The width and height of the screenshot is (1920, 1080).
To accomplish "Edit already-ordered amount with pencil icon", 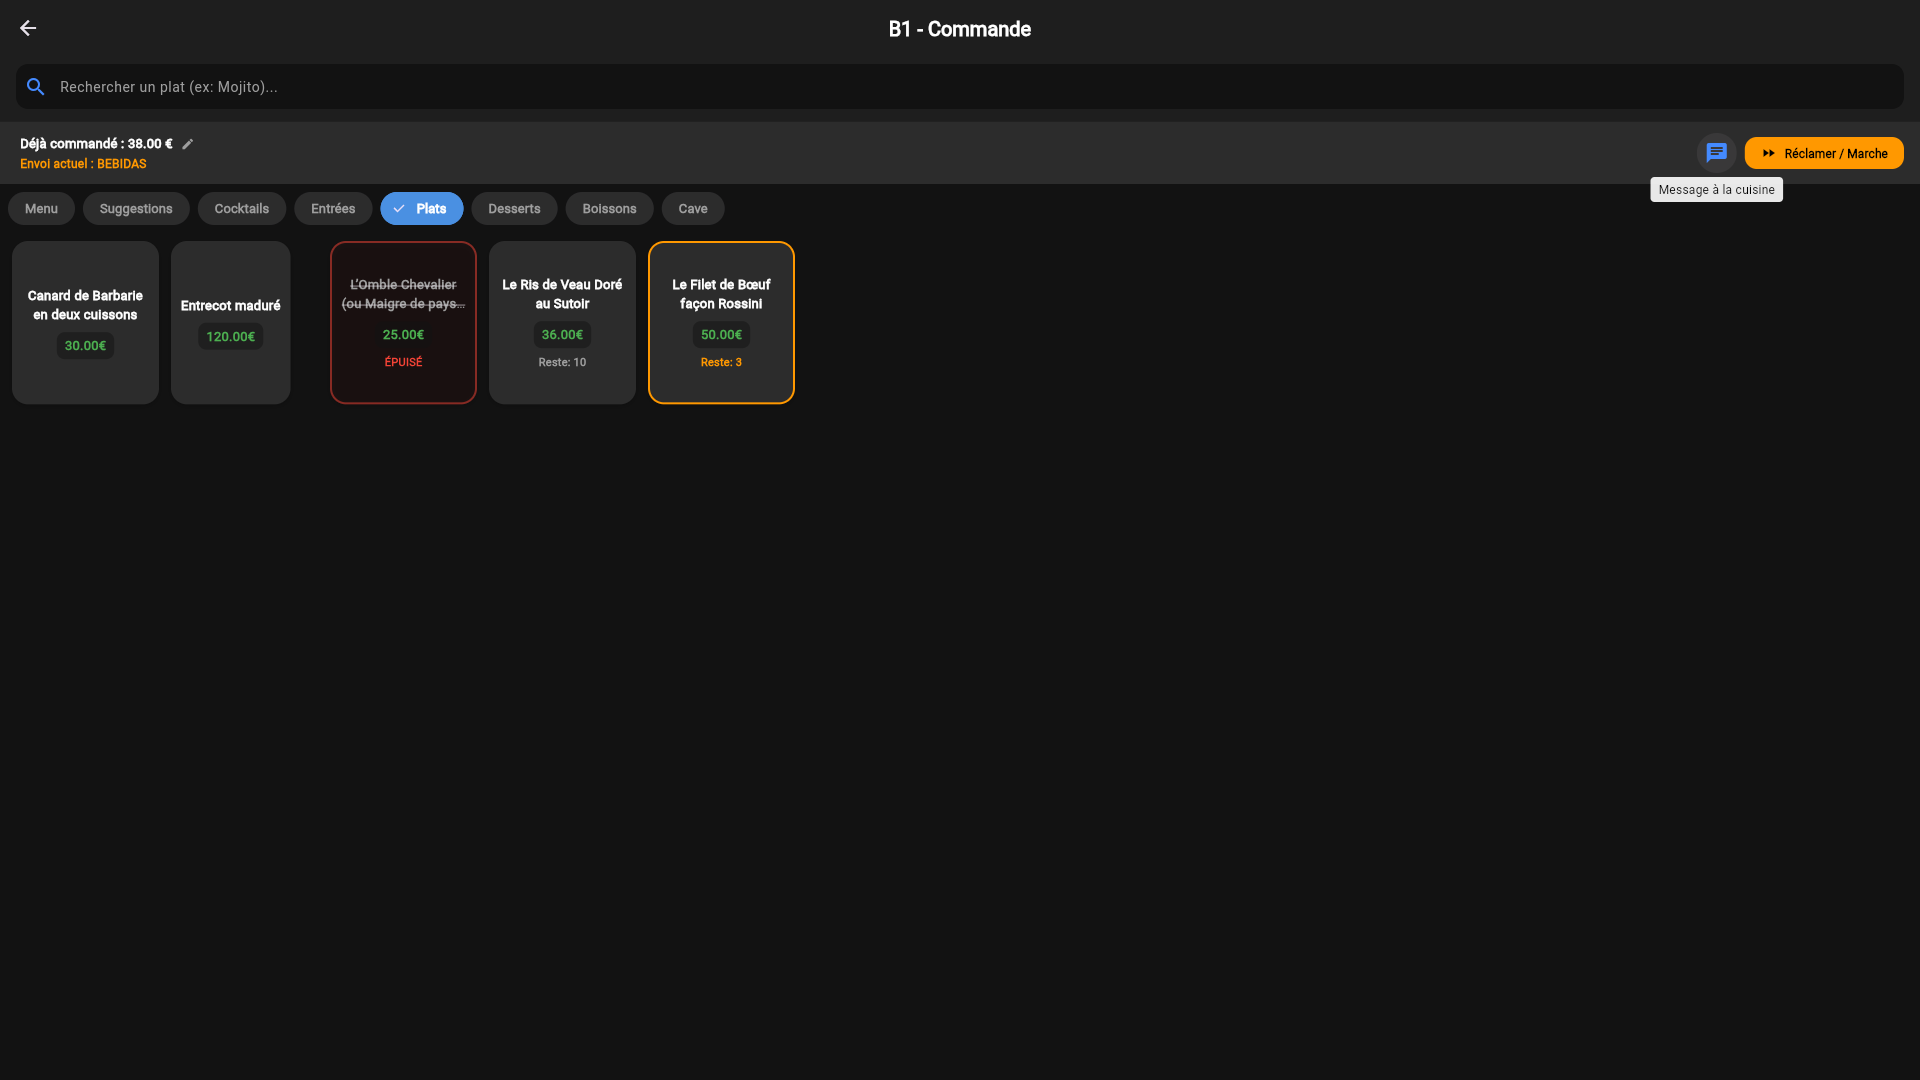I will [x=187, y=144].
